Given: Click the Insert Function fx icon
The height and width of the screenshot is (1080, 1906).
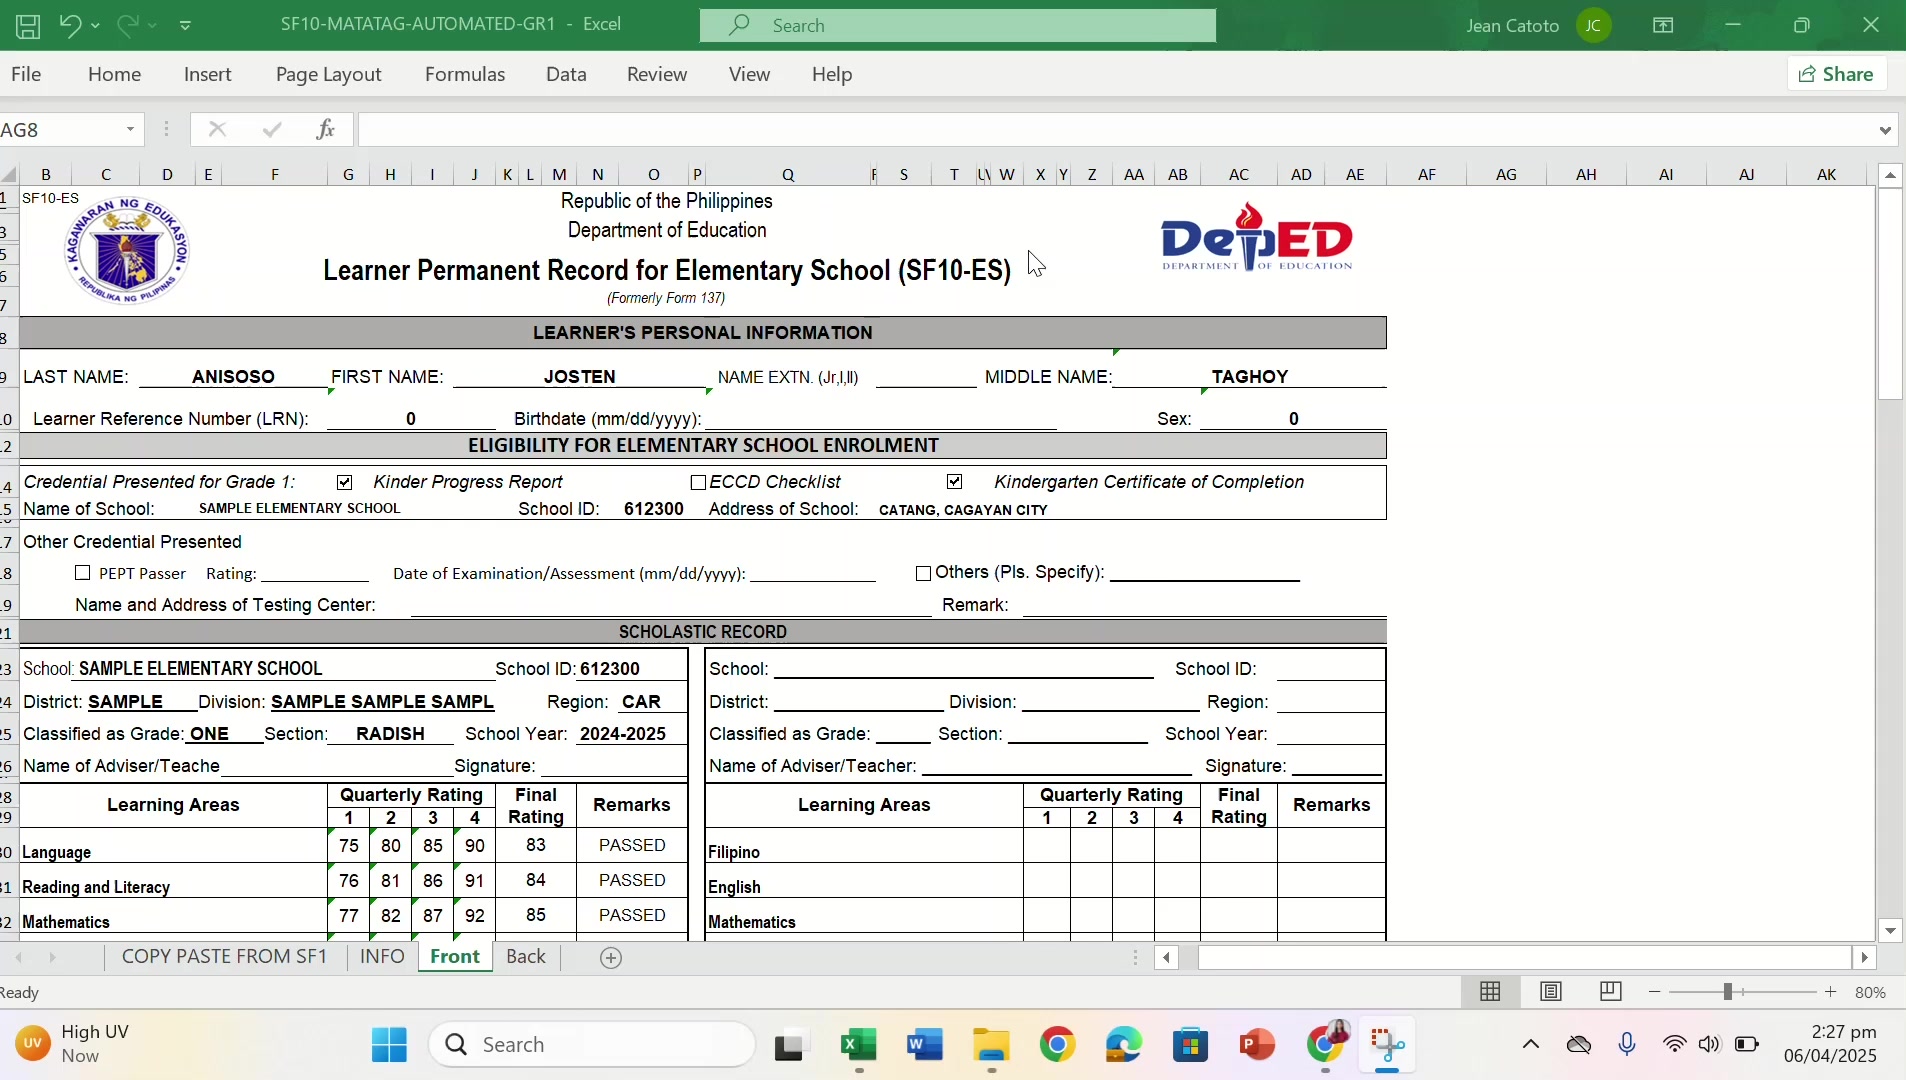Looking at the screenshot, I should (x=325, y=130).
